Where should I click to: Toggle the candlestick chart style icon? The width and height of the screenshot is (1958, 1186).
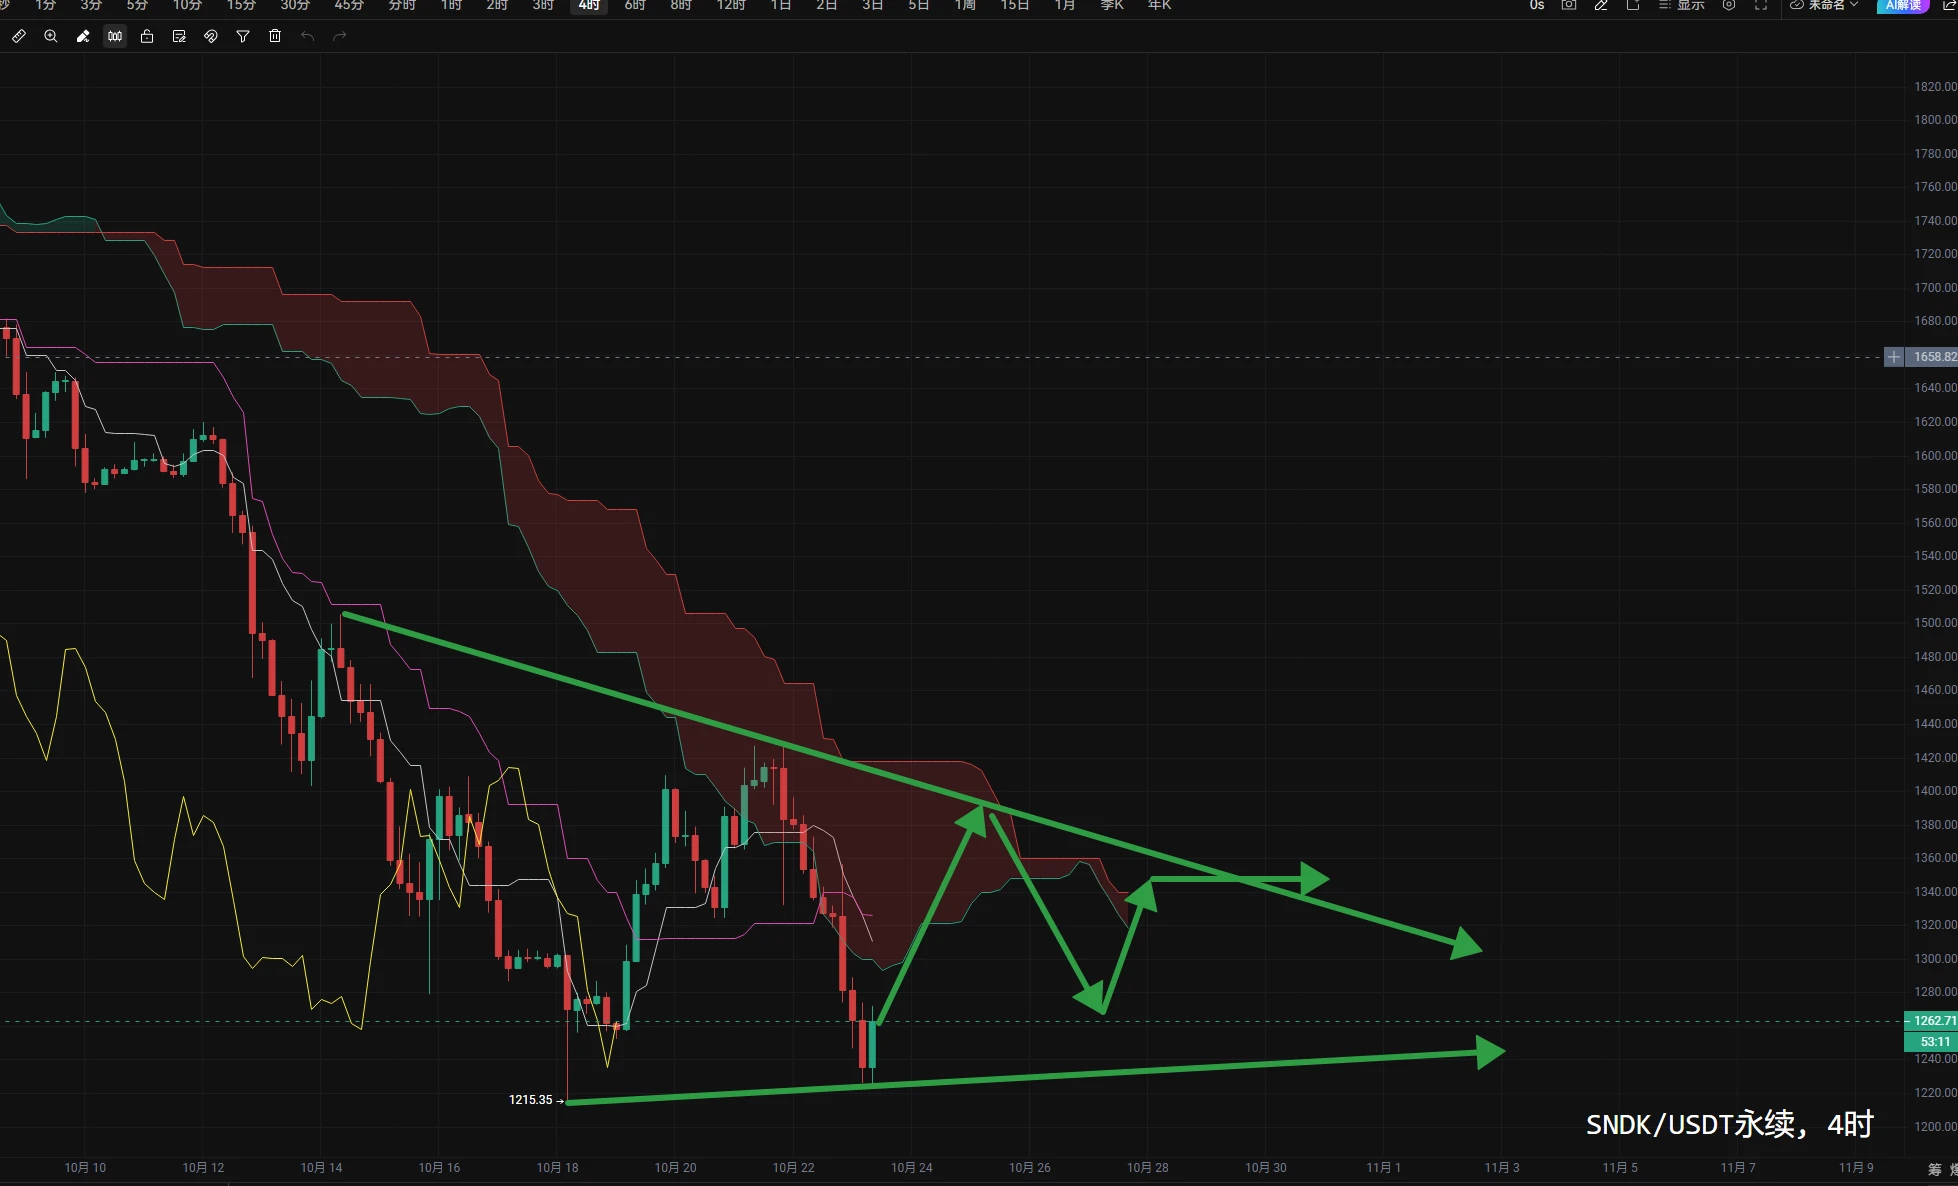[x=115, y=36]
